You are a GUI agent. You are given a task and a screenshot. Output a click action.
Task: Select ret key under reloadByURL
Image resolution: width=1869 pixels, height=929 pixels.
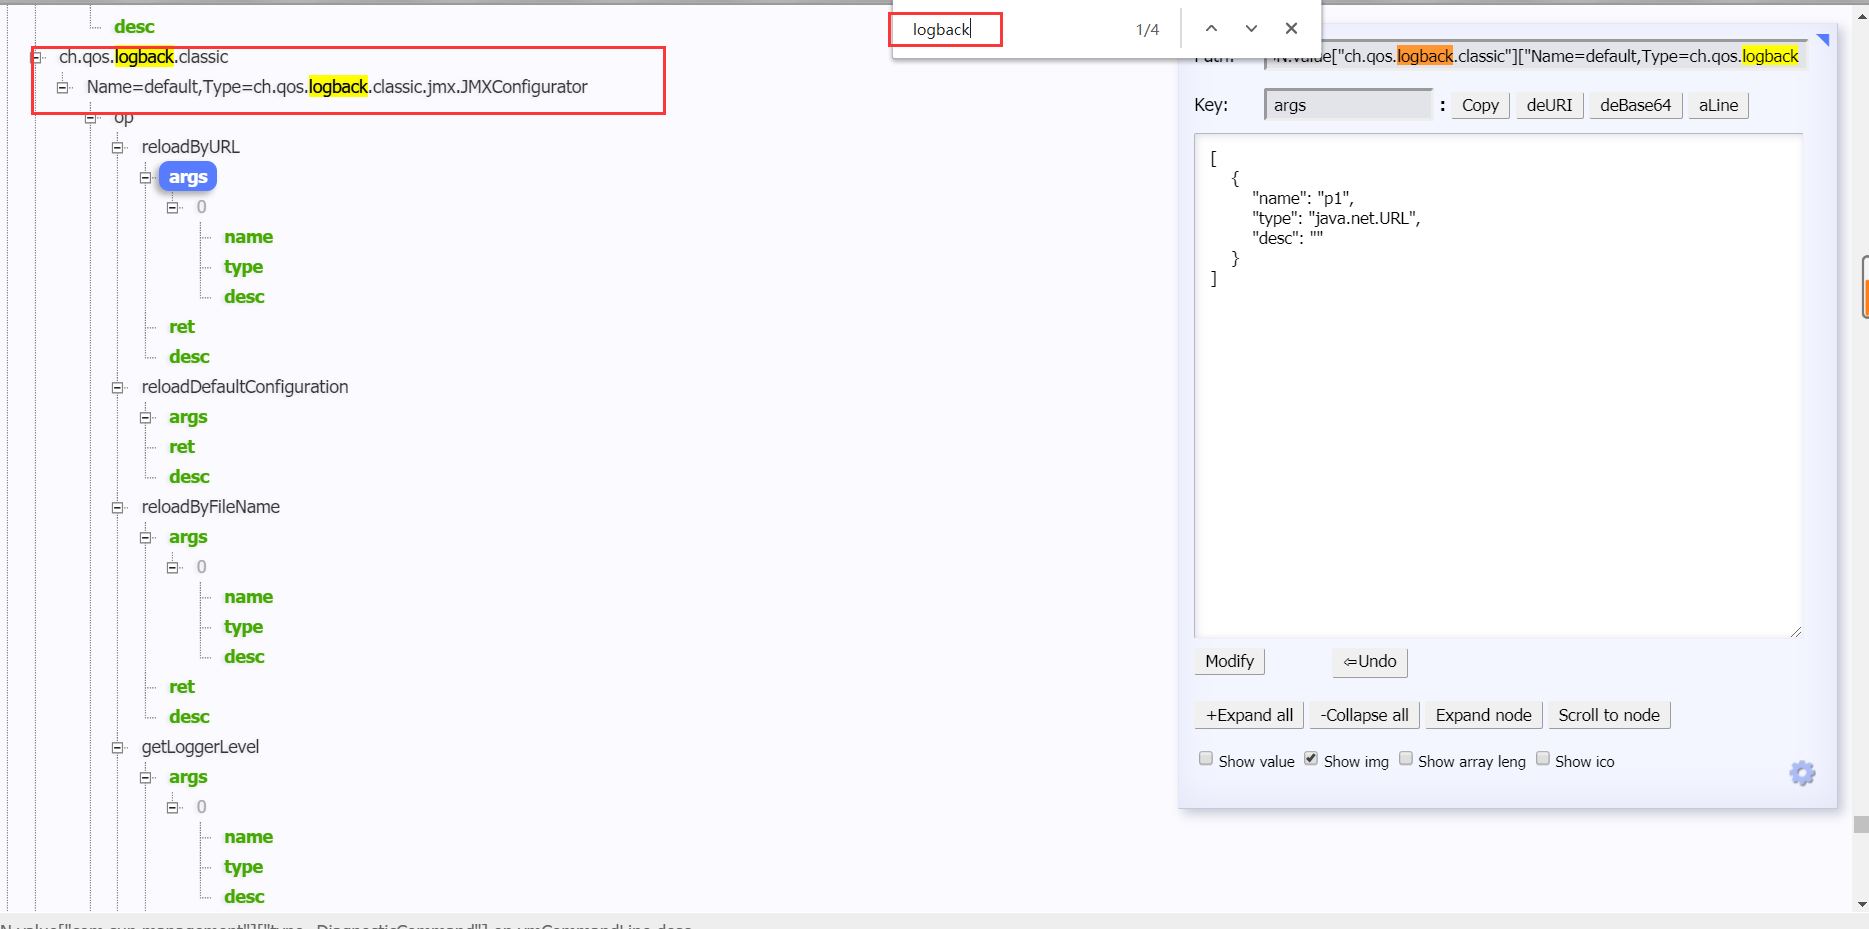[182, 327]
